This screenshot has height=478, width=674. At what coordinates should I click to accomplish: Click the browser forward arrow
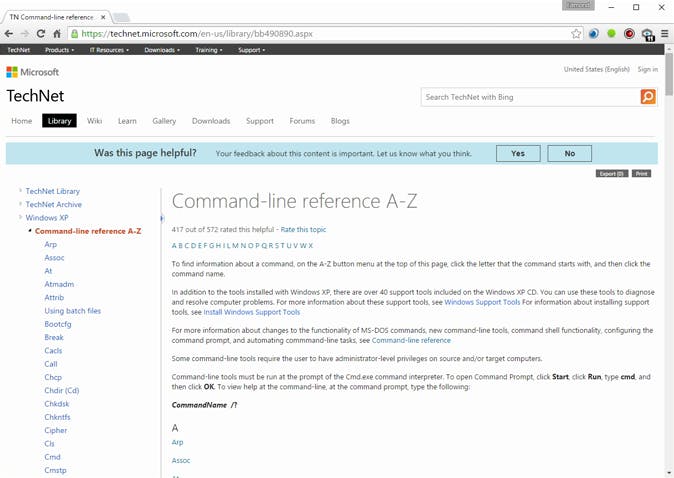pyautogui.click(x=25, y=34)
